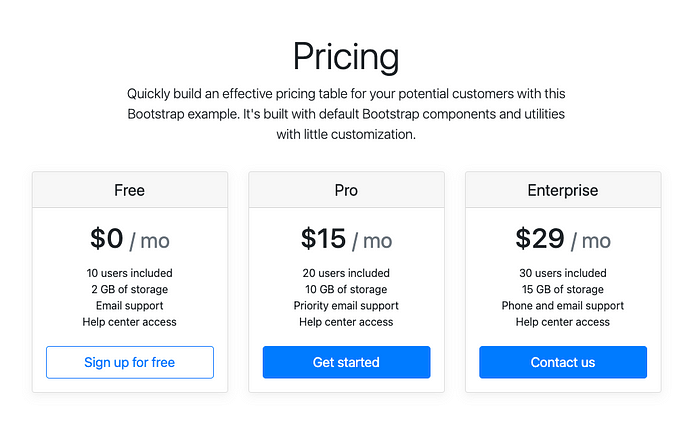This screenshot has width=700, height=426.
Task: Click the $15 / mo price
Action: 346,239
